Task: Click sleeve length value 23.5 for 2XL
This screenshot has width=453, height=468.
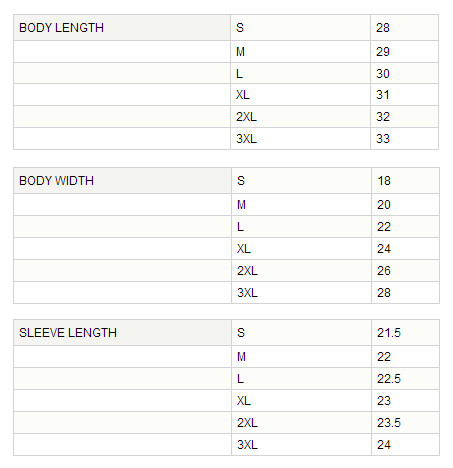Action: click(405, 423)
